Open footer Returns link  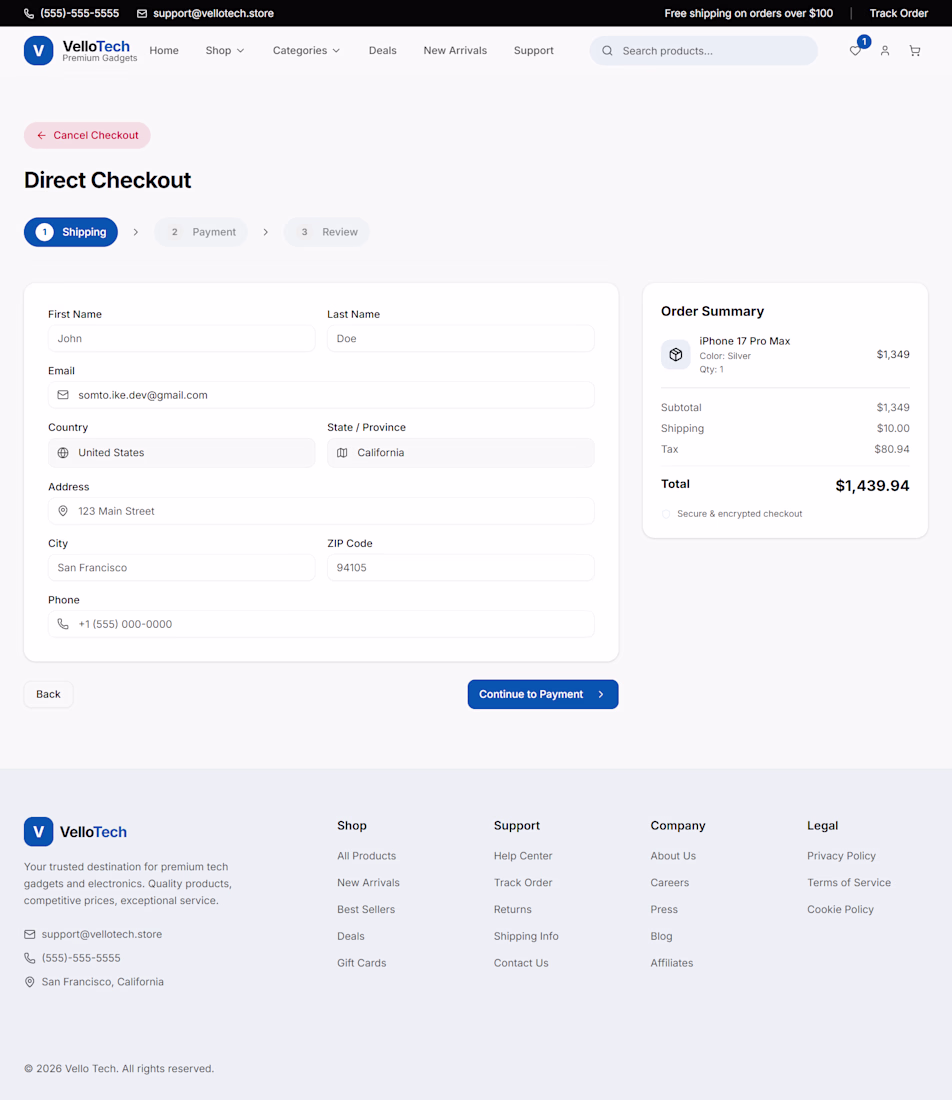click(x=512, y=909)
